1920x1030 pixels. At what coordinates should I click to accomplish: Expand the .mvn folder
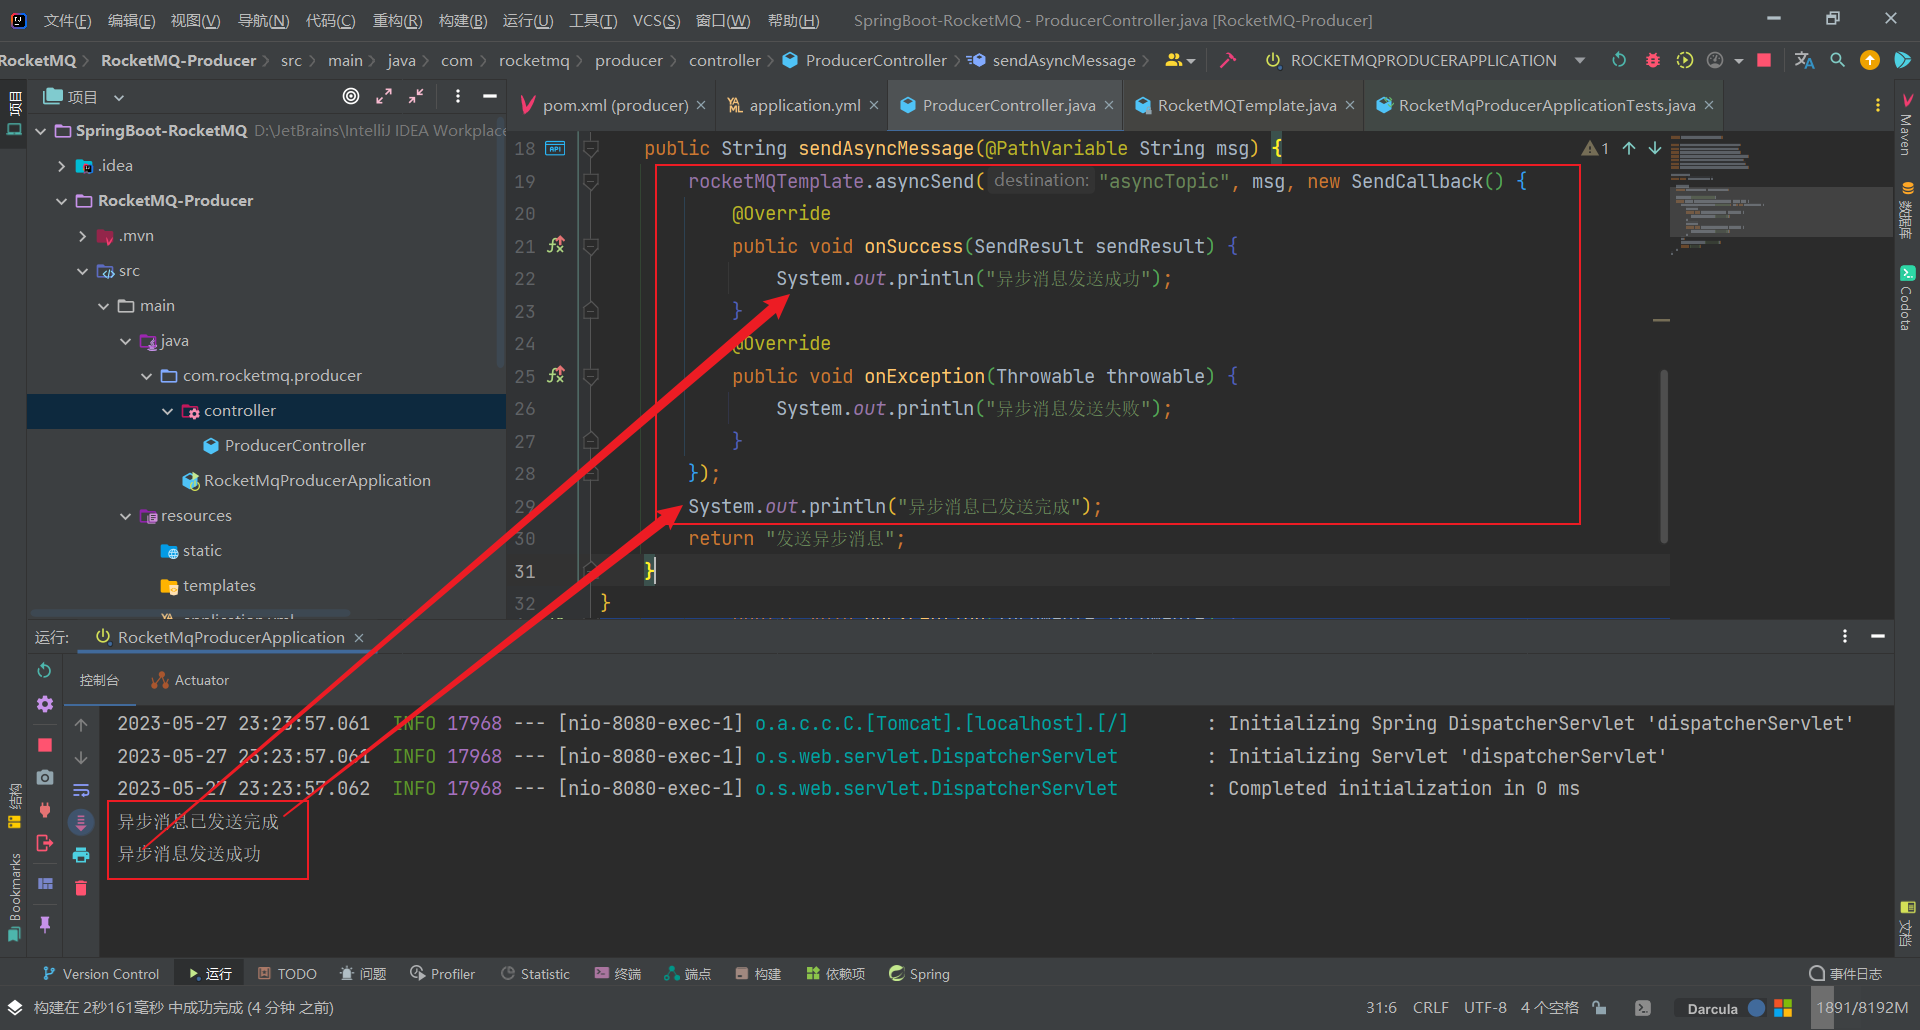click(83, 236)
